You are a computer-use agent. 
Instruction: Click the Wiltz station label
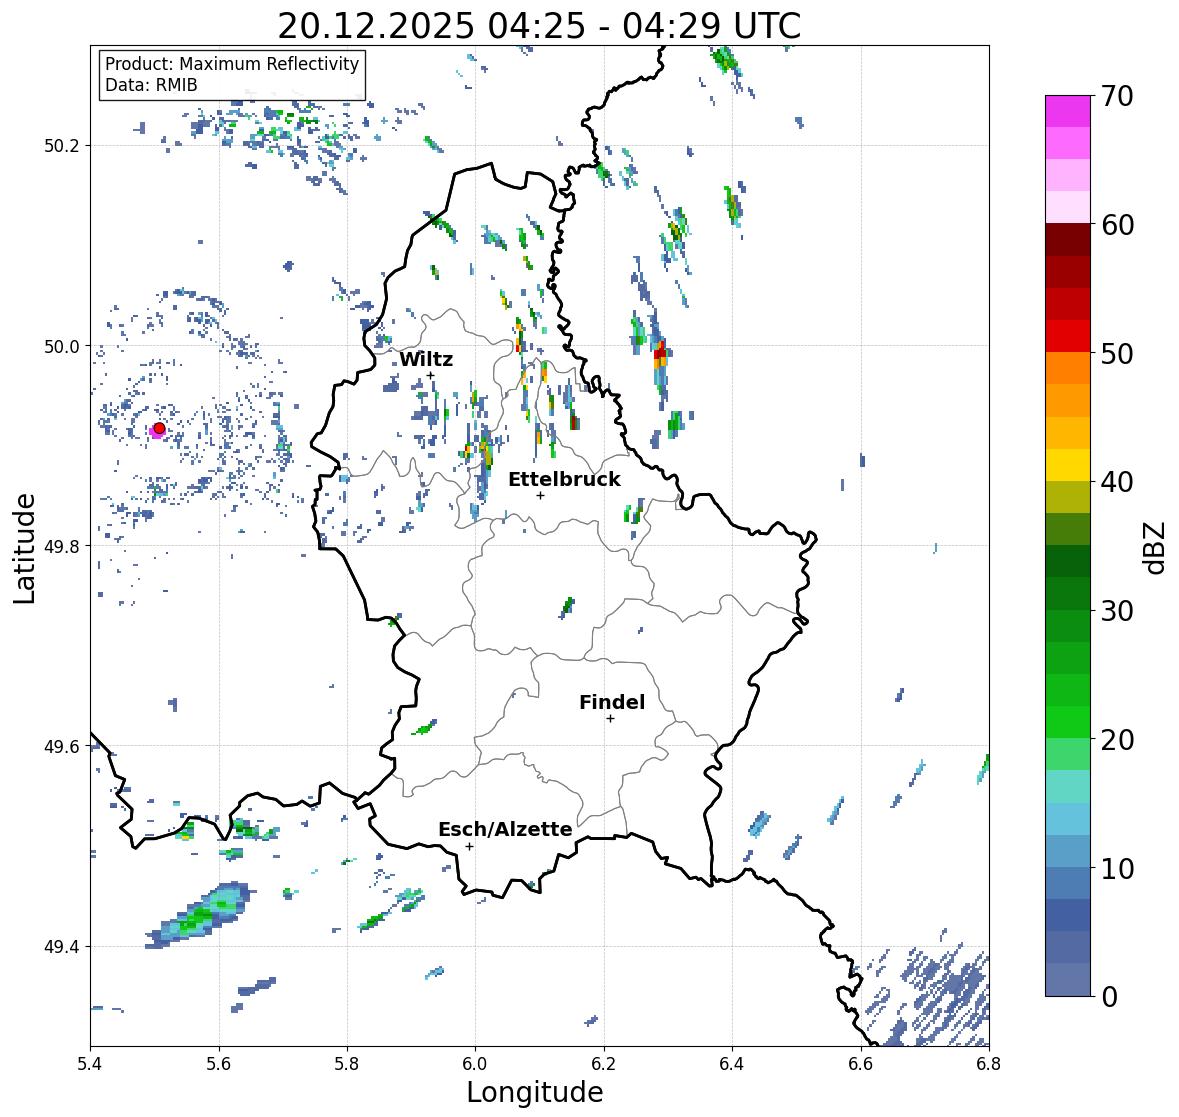tap(426, 359)
